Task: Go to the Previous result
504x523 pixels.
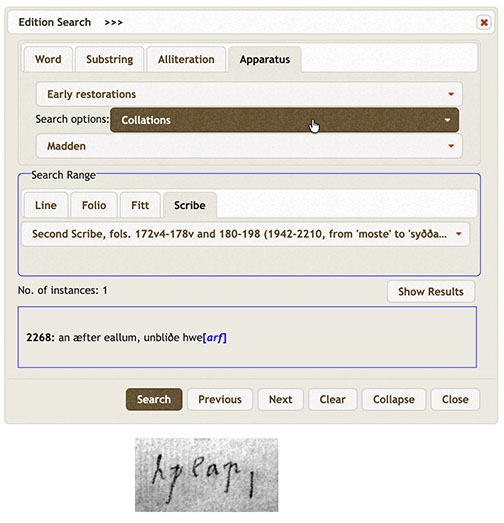Action: 220,399
